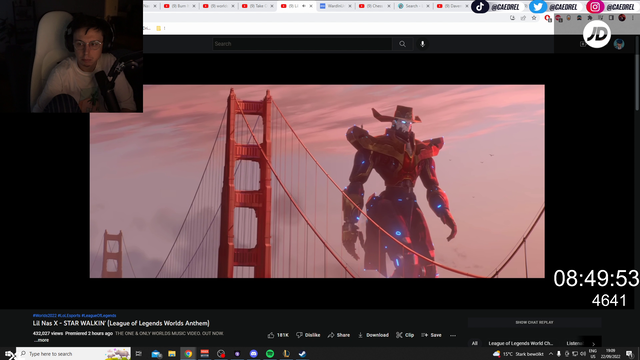
Task: Share the Star Walkin' video
Action: pyautogui.click(x=339, y=335)
